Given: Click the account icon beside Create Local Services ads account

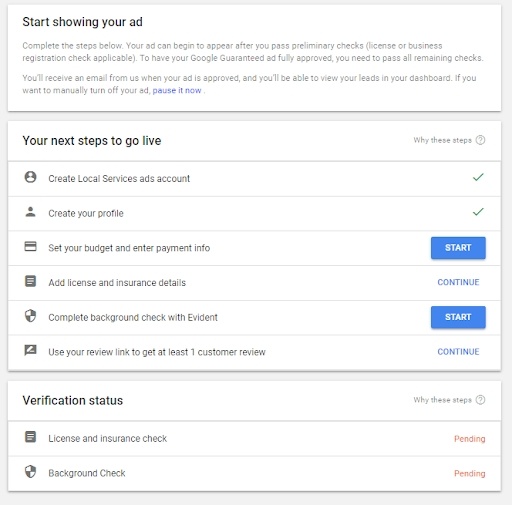Looking at the screenshot, I should pyautogui.click(x=30, y=177).
